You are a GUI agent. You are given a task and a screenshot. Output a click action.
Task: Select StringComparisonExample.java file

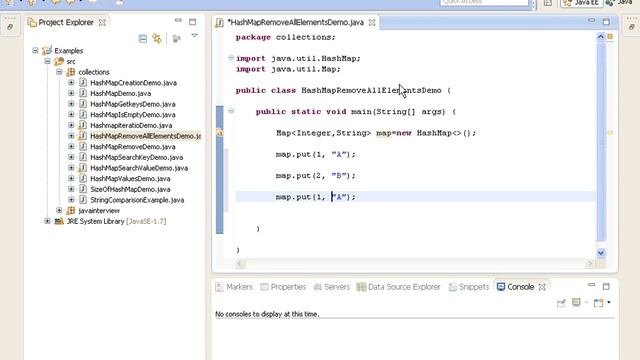coord(137,200)
